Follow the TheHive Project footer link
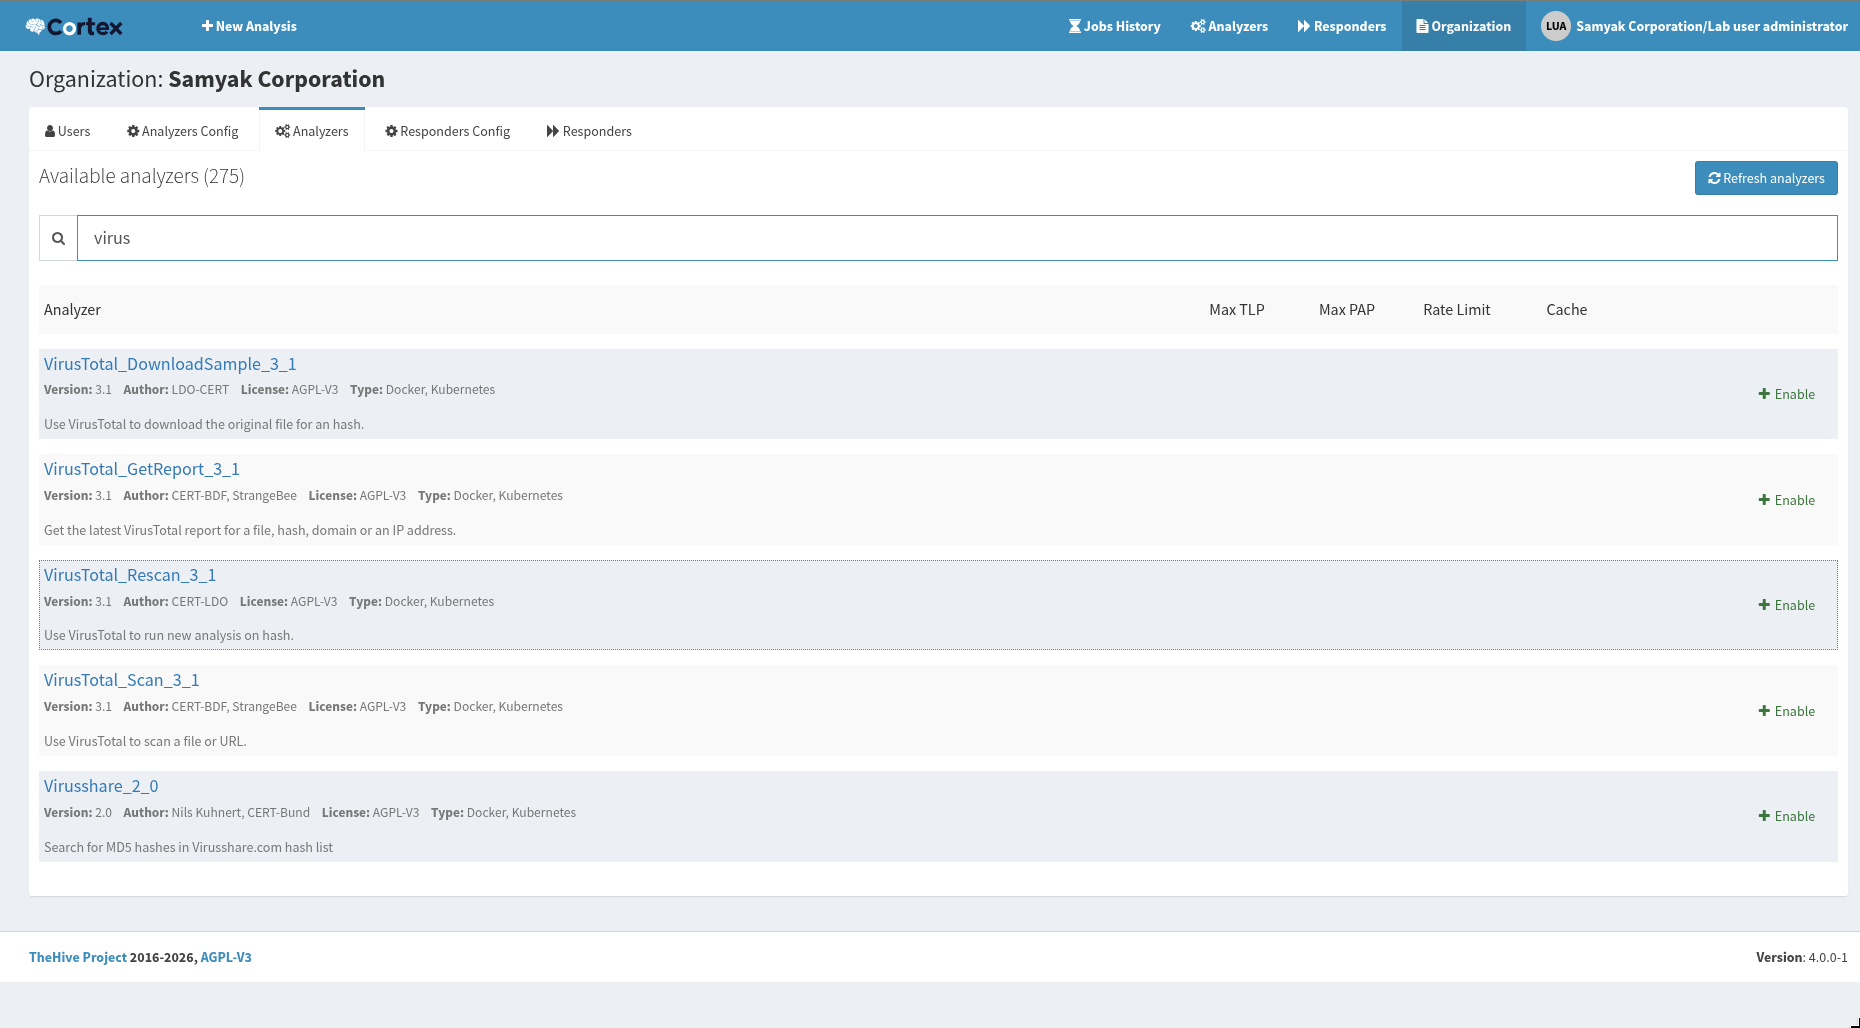This screenshot has width=1860, height=1028. [78, 957]
